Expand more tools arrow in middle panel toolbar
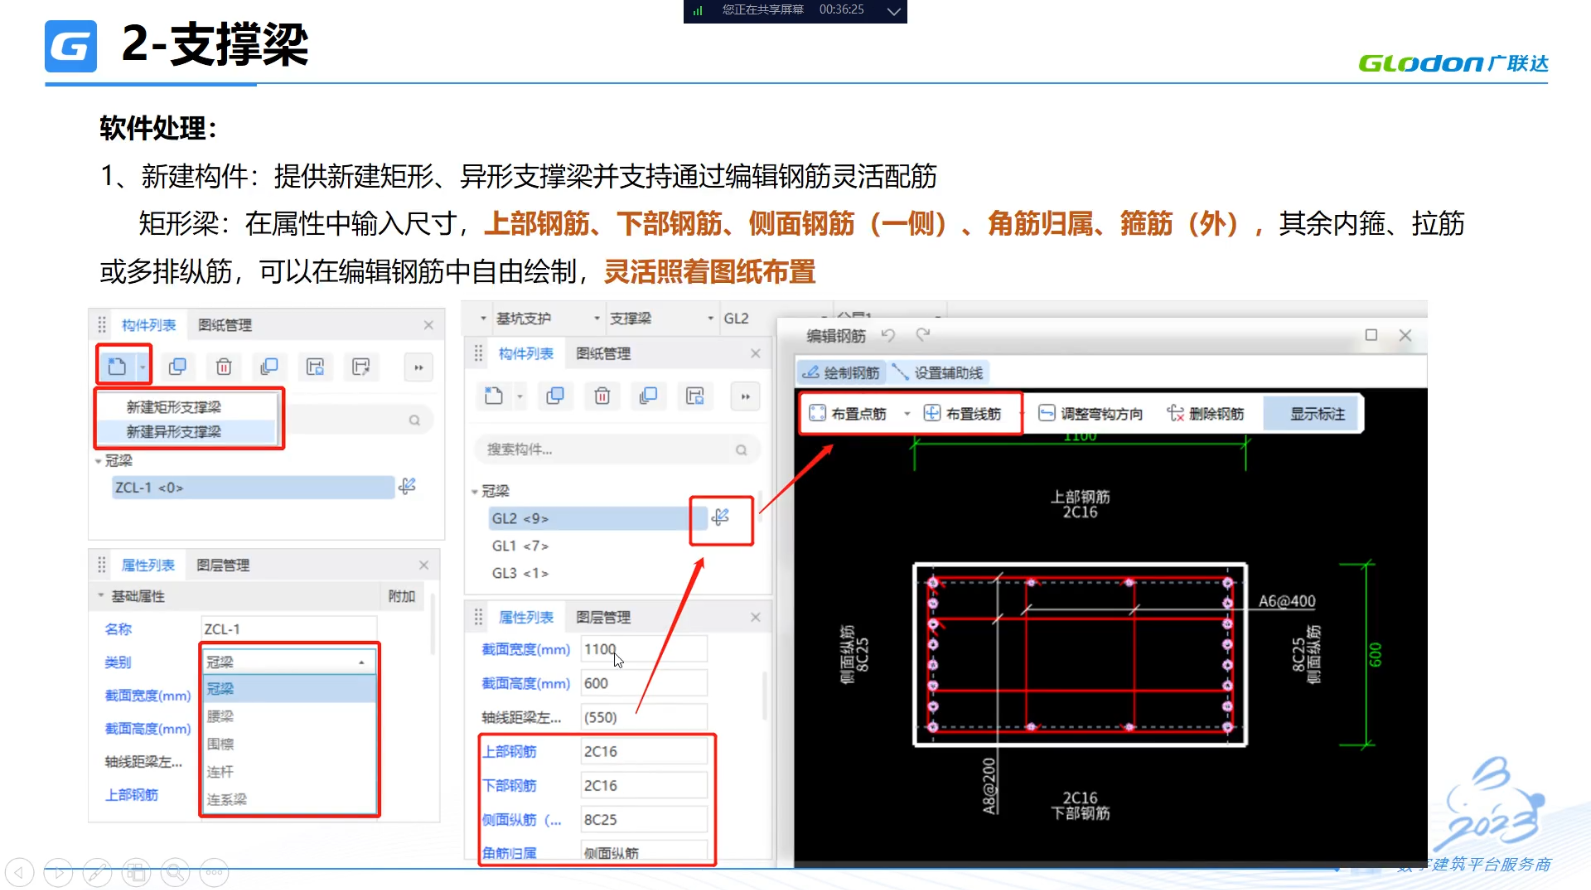This screenshot has width=1591, height=890. 745,396
